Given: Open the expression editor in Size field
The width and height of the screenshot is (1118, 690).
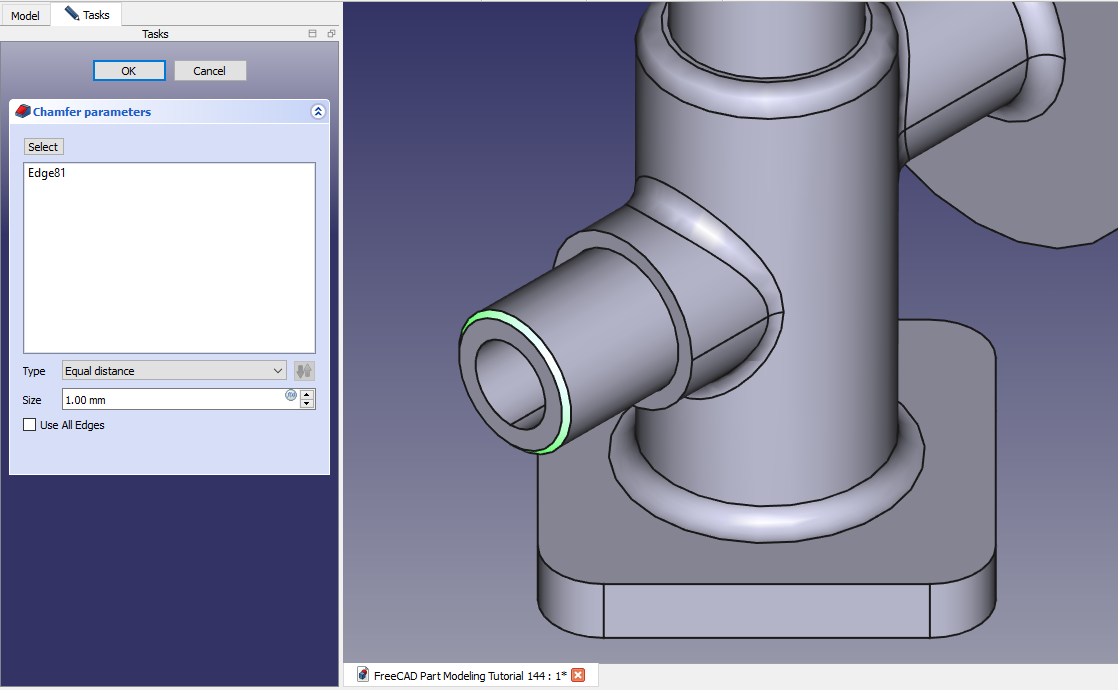Looking at the screenshot, I should click(x=291, y=395).
